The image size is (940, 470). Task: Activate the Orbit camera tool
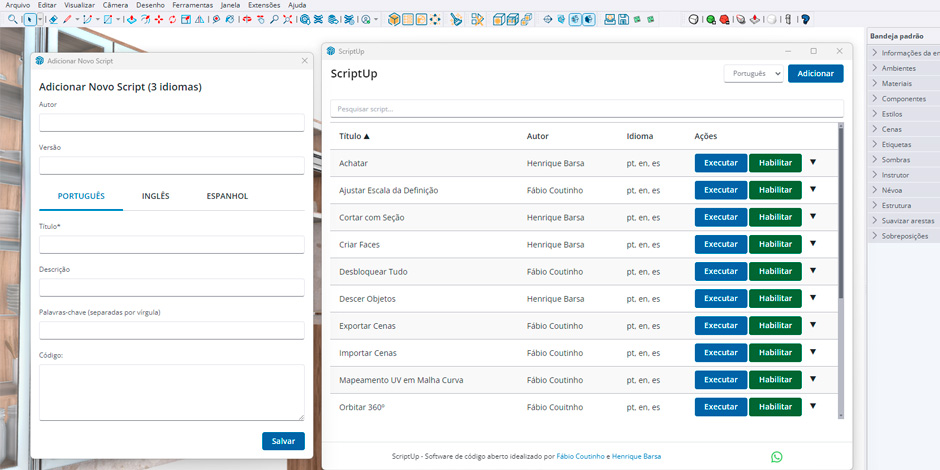246,19
